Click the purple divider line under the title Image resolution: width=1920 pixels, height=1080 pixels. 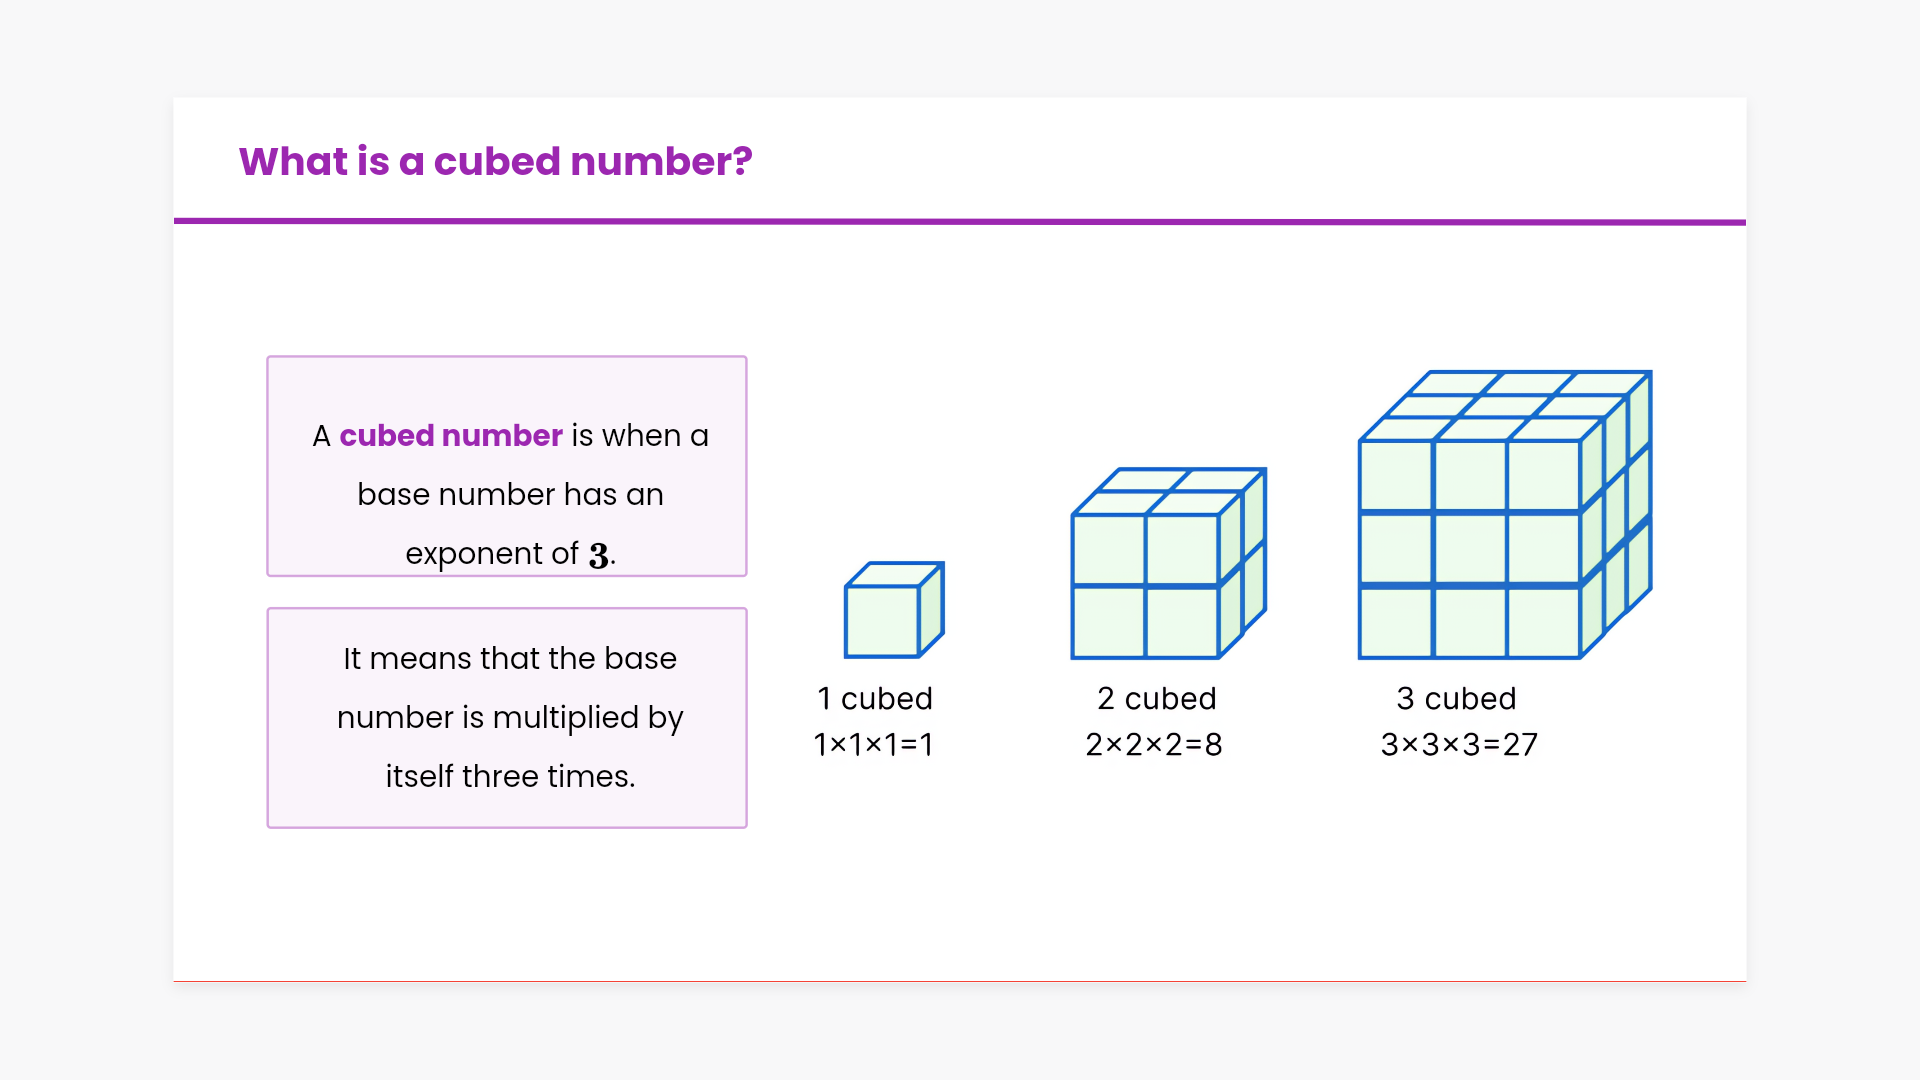pos(960,222)
